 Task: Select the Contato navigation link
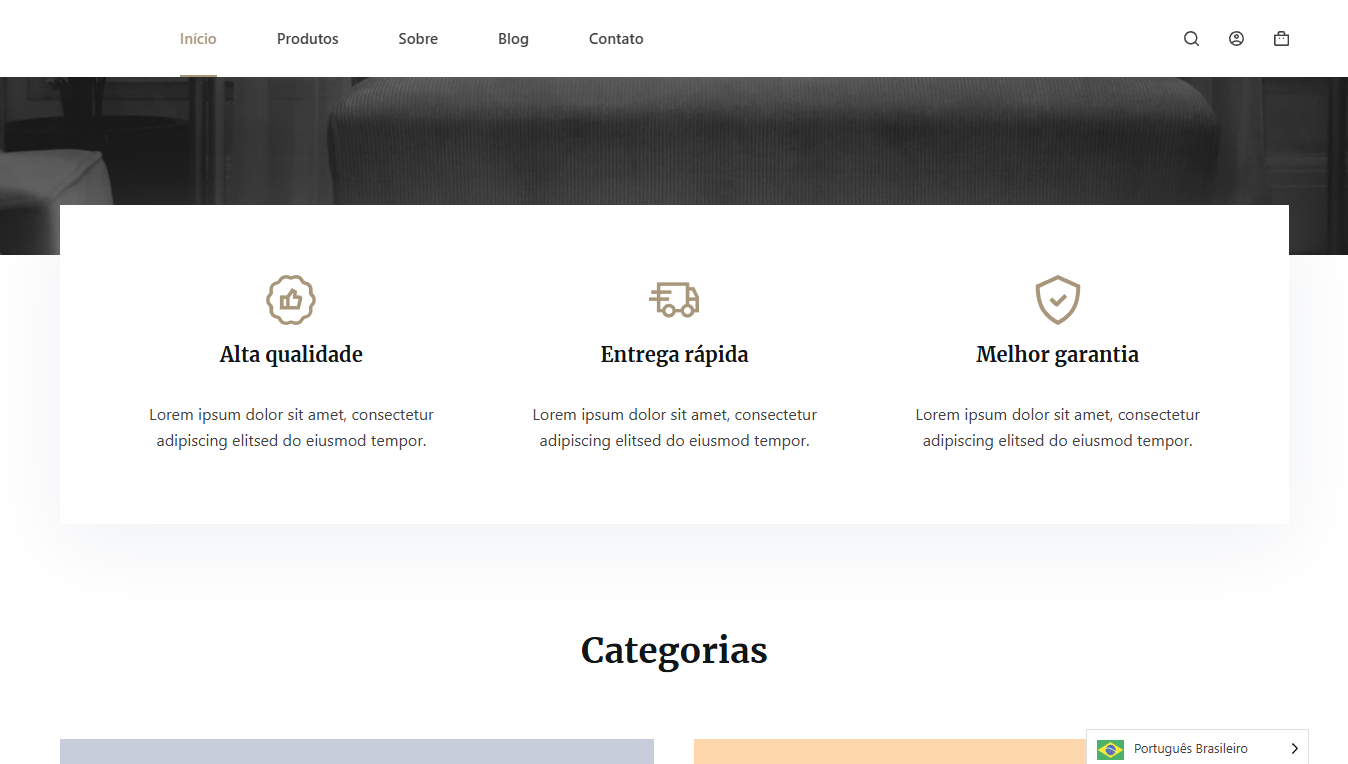(x=616, y=39)
